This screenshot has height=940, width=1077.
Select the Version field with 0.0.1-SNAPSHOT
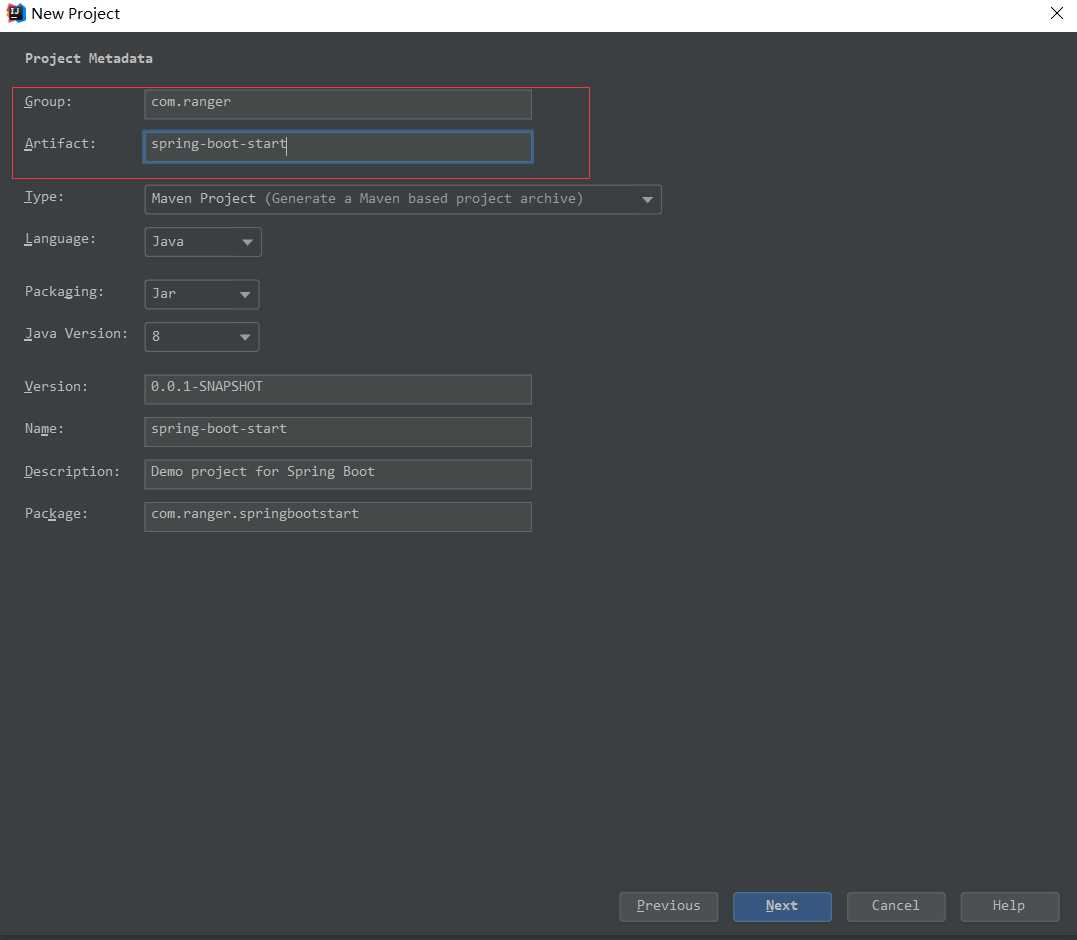tap(337, 388)
